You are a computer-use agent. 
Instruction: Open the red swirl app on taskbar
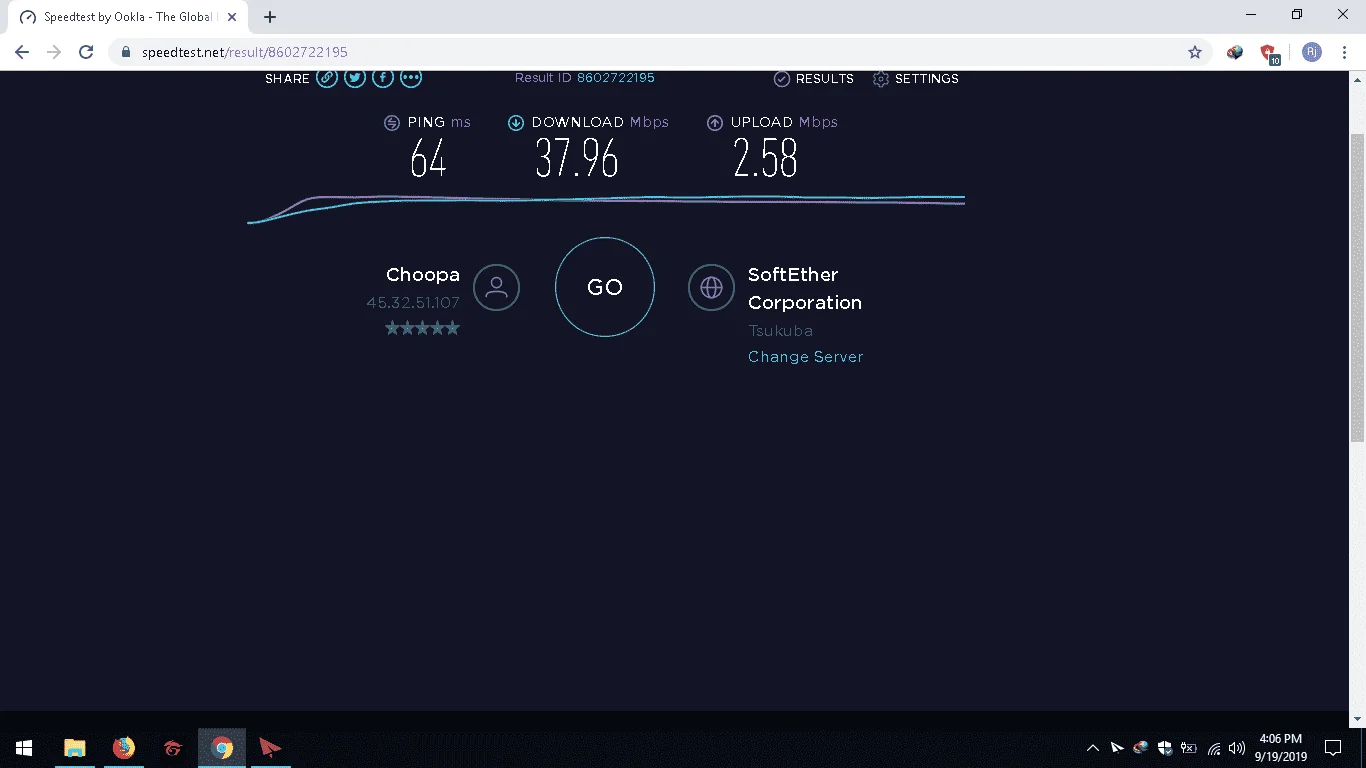coord(172,748)
